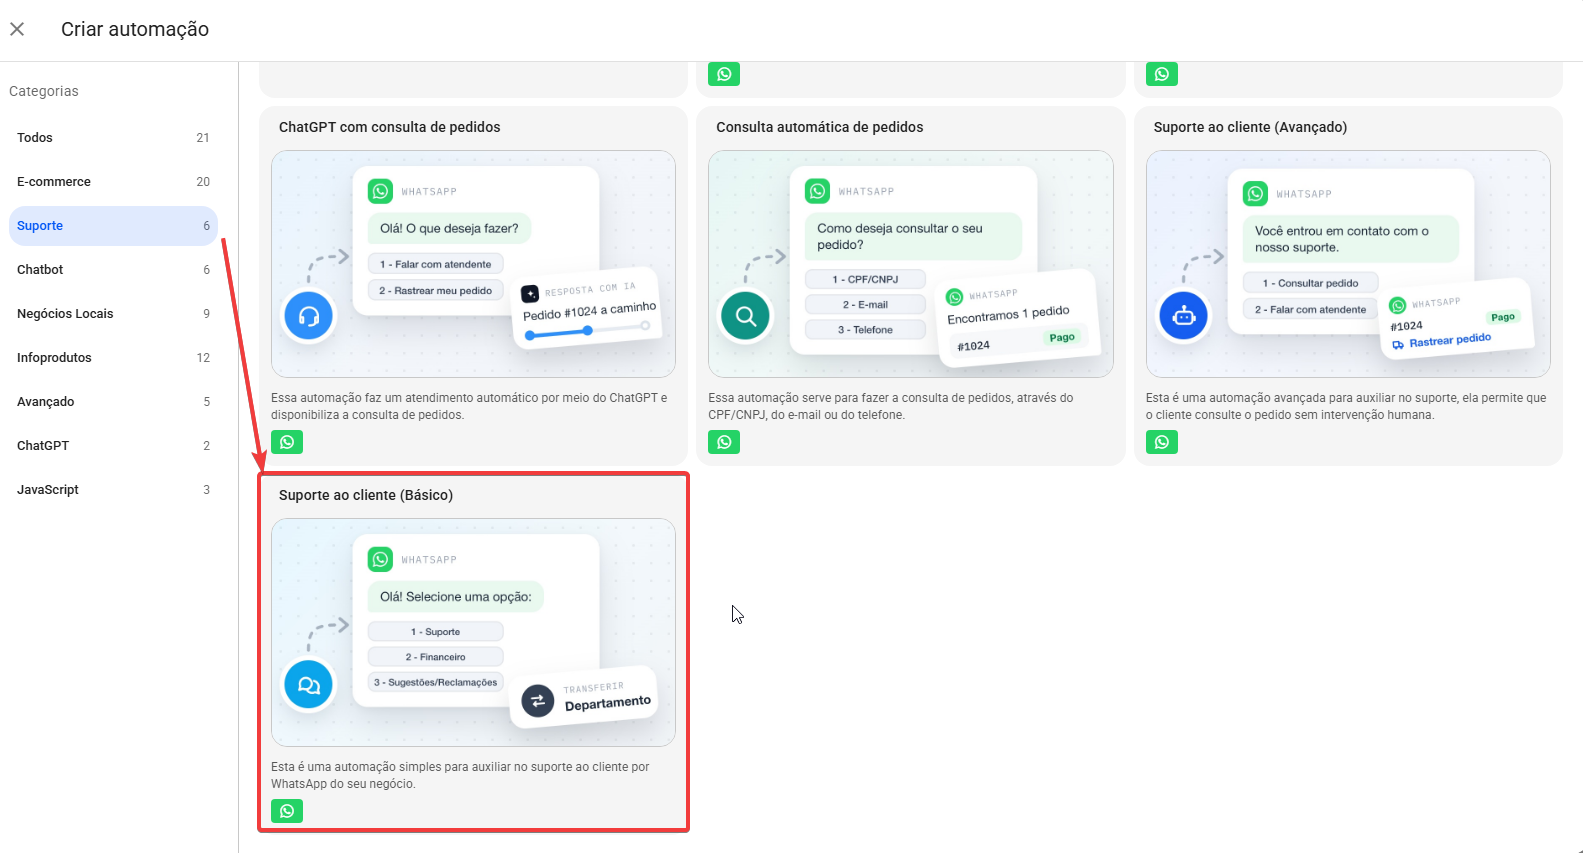Open the E-commerce category
This screenshot has height=853, width=1583.
pos(113,182)
